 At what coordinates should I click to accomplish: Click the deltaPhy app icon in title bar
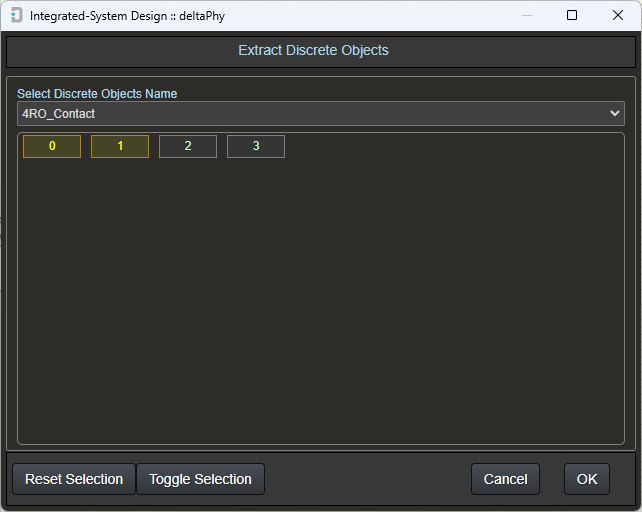pyautogui.click(x=16, y=16)
